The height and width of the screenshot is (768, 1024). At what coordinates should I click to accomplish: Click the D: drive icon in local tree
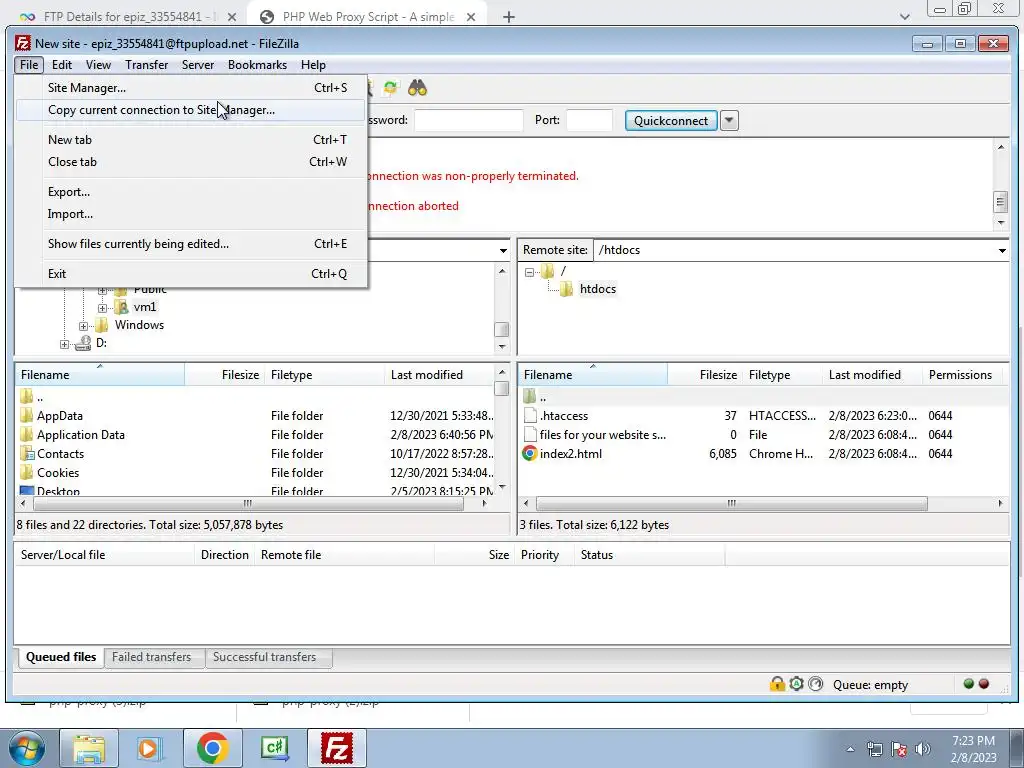point(83,343)
